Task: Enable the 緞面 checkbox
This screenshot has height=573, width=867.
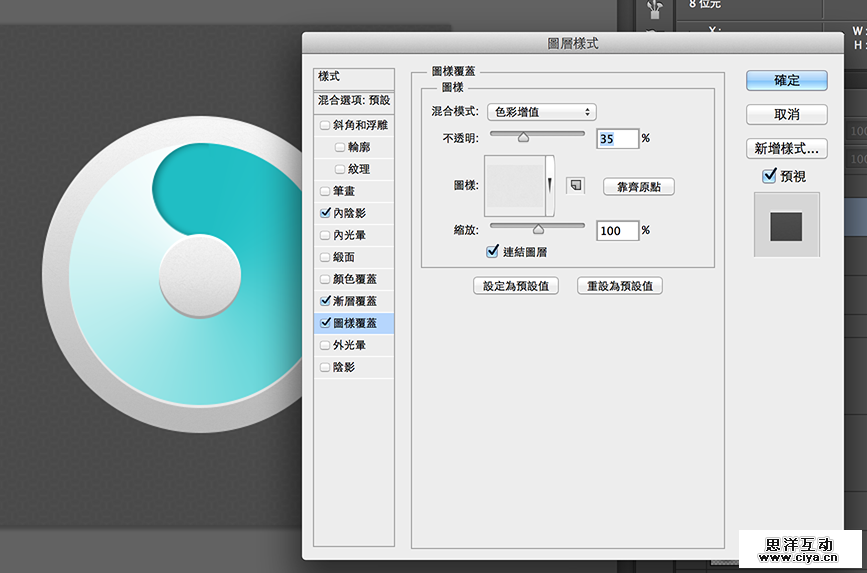Action: 325,257
